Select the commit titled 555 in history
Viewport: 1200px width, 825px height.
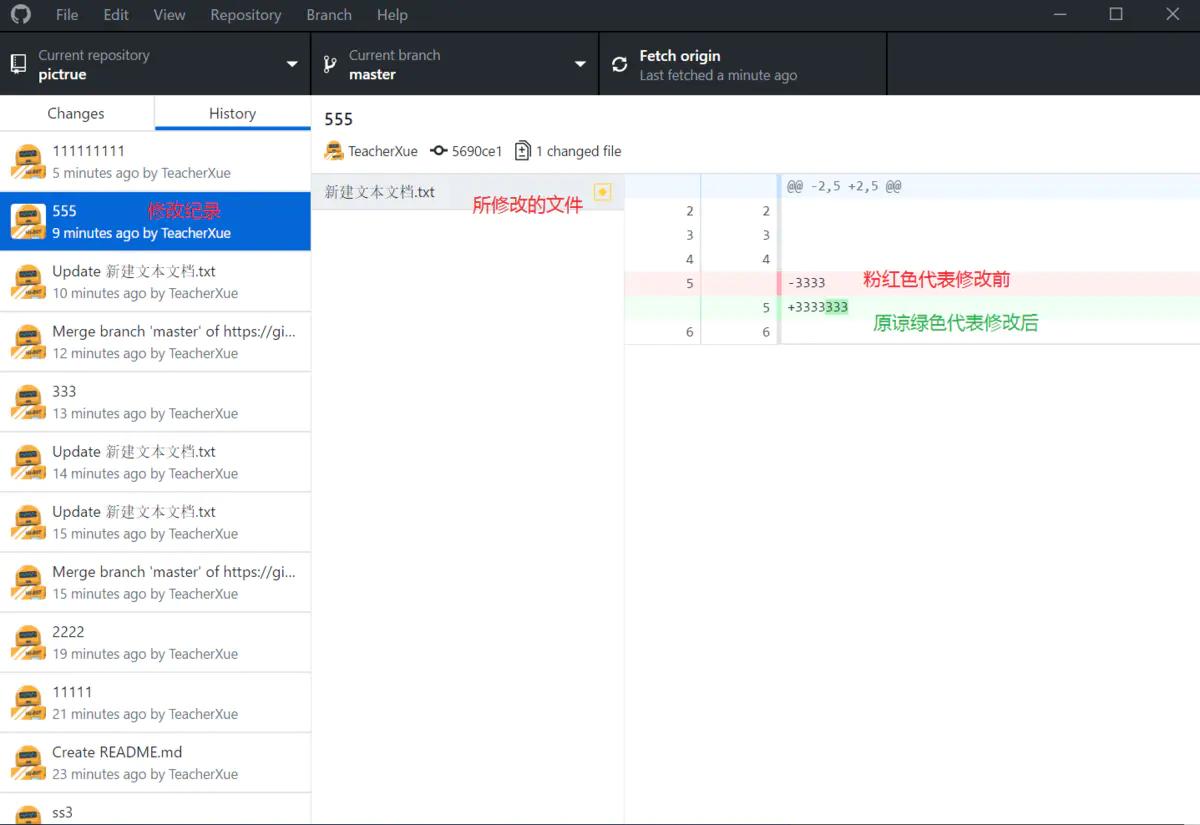click(x=155, y=221)
